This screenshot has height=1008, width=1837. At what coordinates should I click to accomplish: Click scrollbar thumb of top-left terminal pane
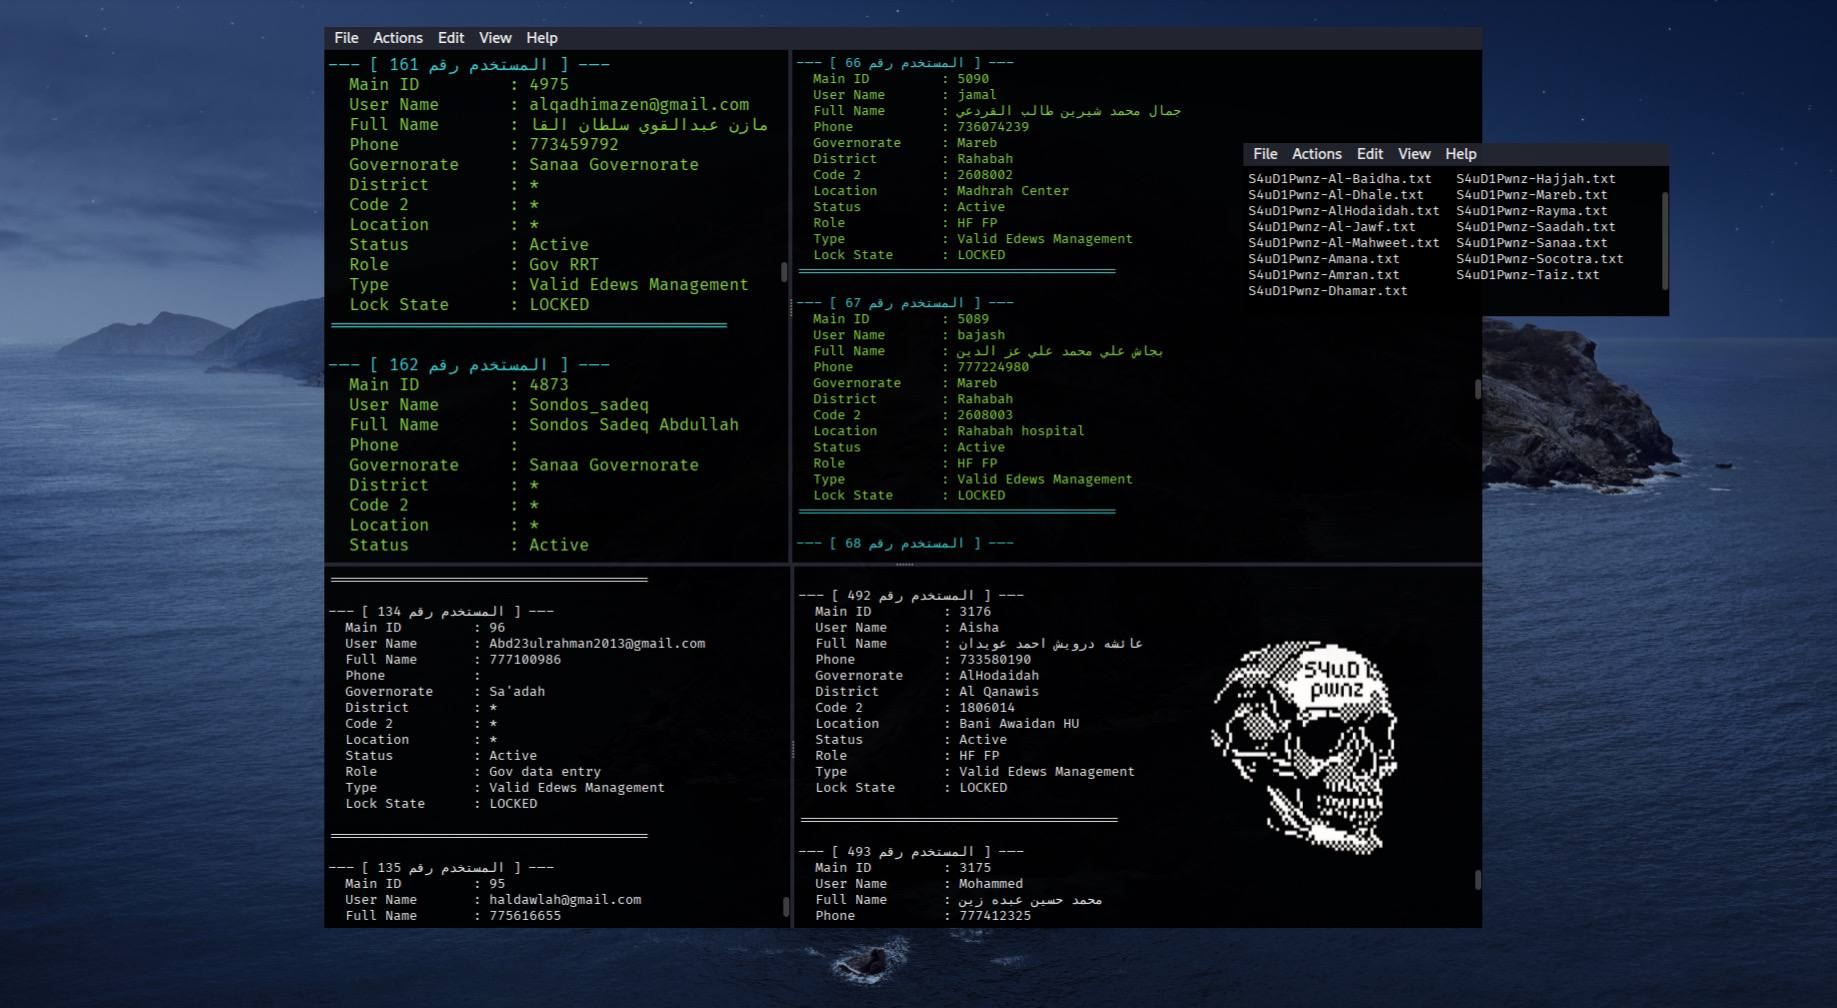(x=784, y=272)
